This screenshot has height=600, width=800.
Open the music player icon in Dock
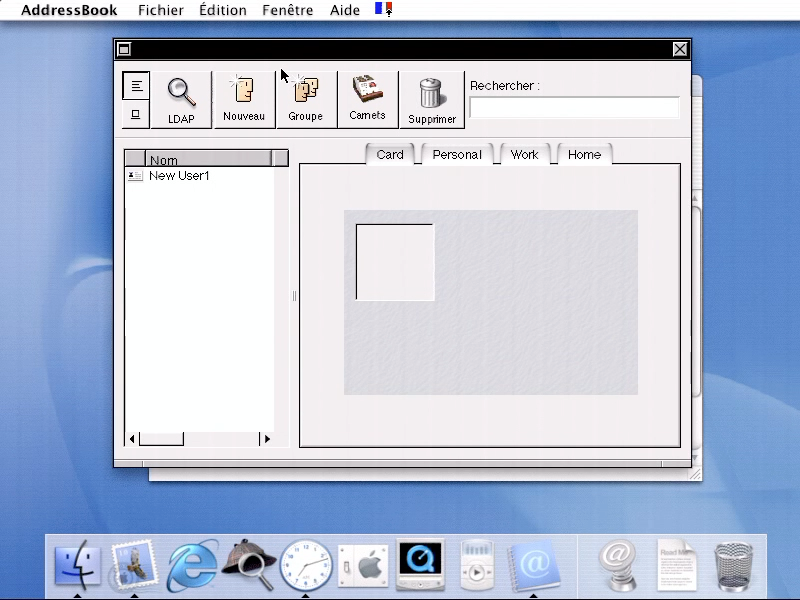click(x=477, y=566)
